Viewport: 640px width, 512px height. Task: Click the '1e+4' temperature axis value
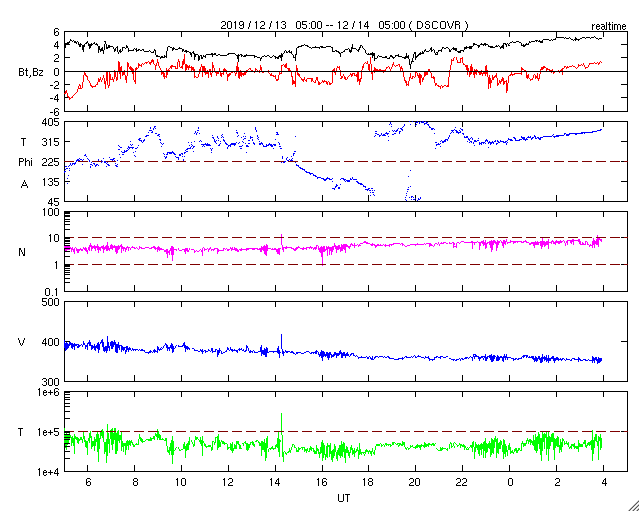(x=49, y=472)
